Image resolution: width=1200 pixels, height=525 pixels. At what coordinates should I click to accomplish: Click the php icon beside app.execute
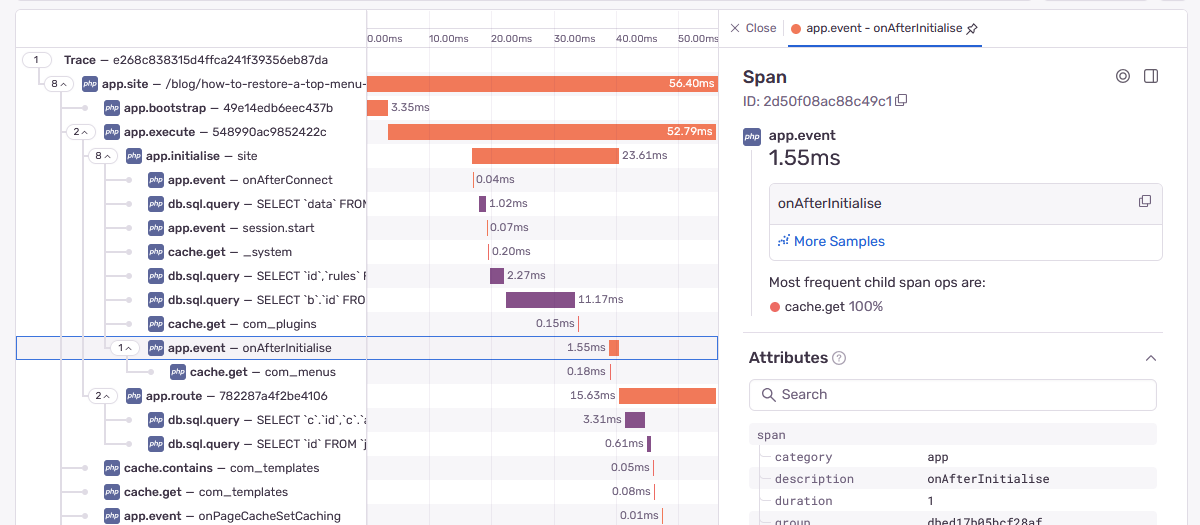[x=112, y=132]
